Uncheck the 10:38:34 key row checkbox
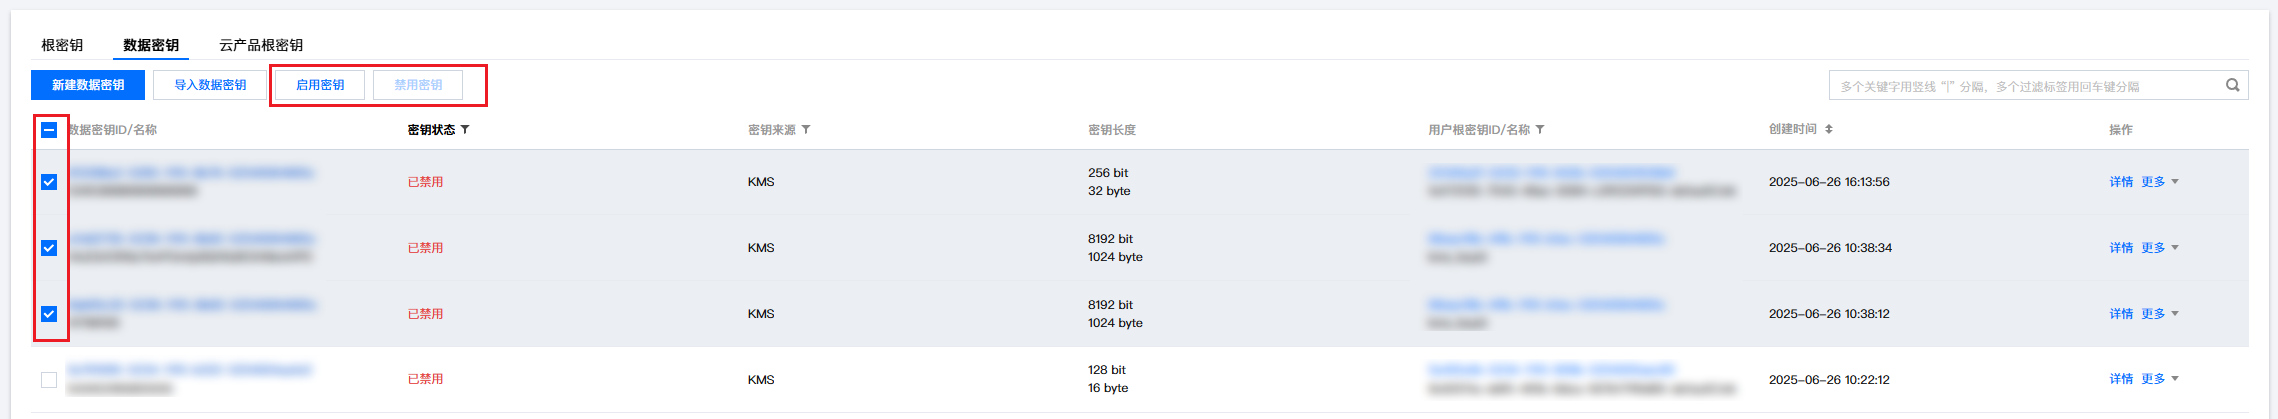2278x419 pixels. (x=49, y=248)
